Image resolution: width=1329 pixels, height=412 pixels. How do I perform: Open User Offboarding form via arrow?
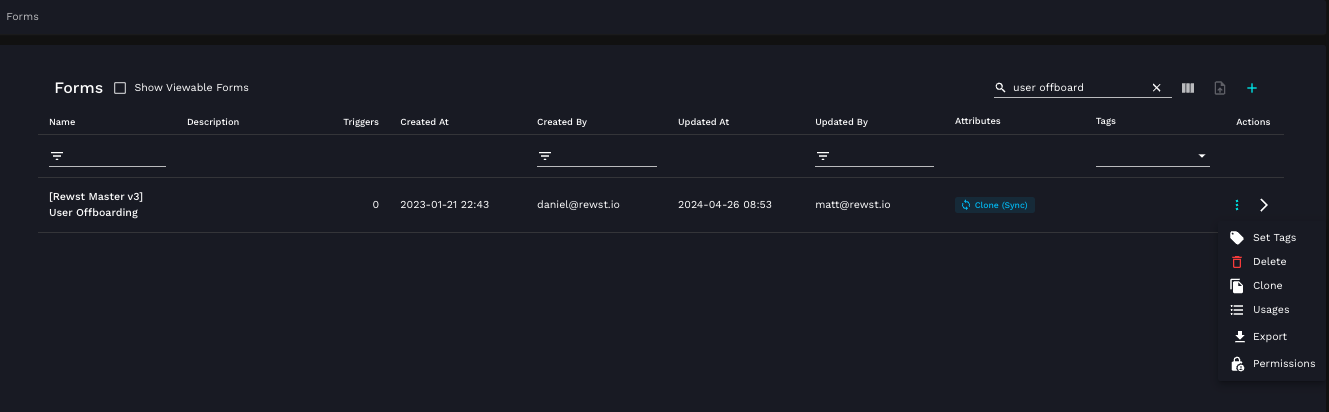pos(1264,205)
